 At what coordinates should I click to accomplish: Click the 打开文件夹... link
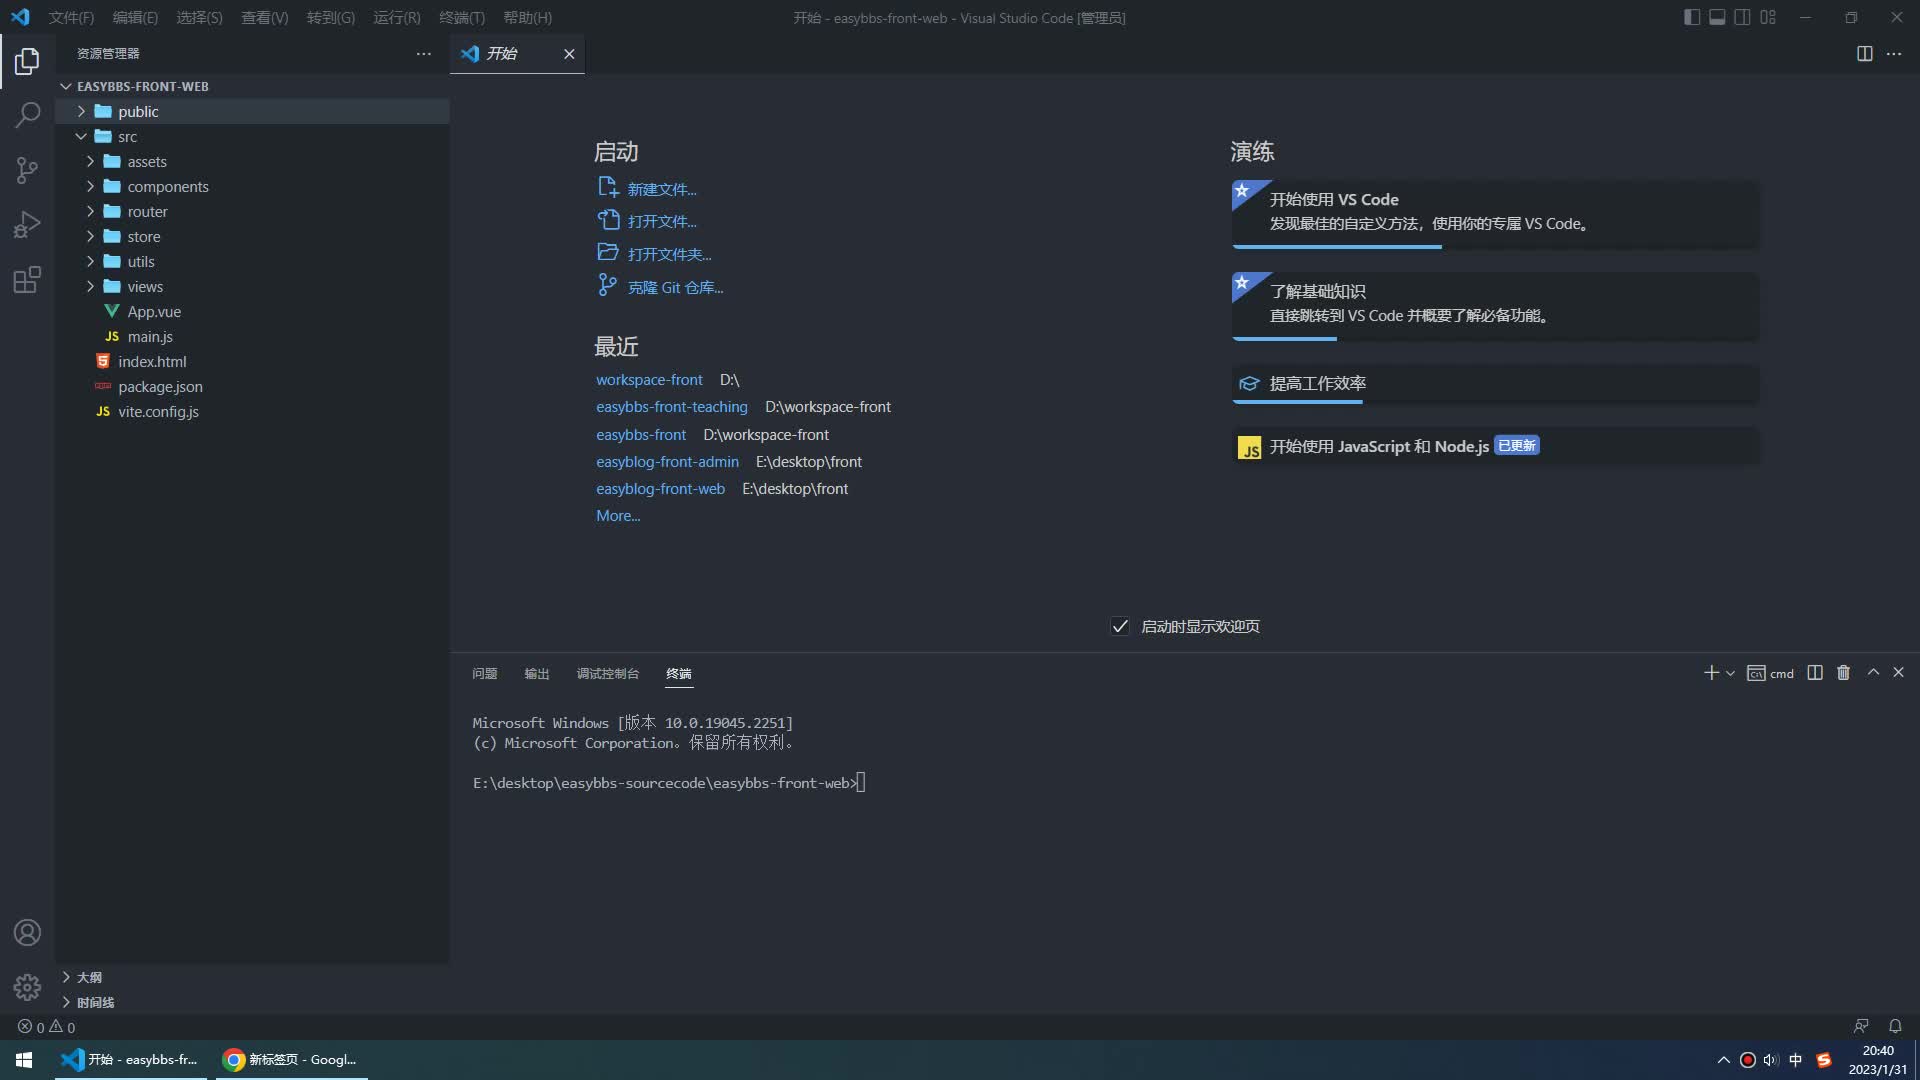[x=654, y=253]
